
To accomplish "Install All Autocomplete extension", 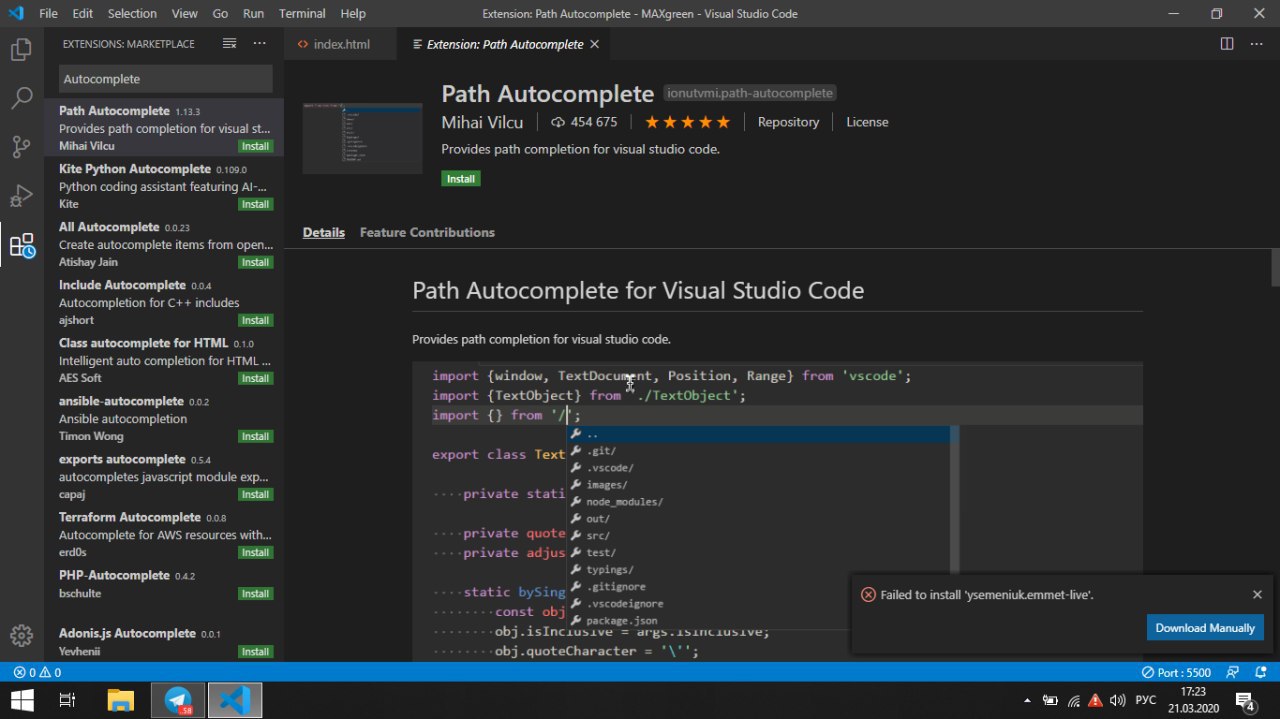I will click(255, 262).
